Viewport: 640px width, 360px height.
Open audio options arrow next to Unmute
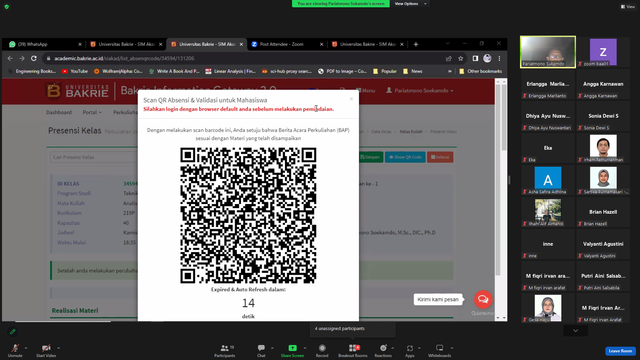[x=26, y=348]
